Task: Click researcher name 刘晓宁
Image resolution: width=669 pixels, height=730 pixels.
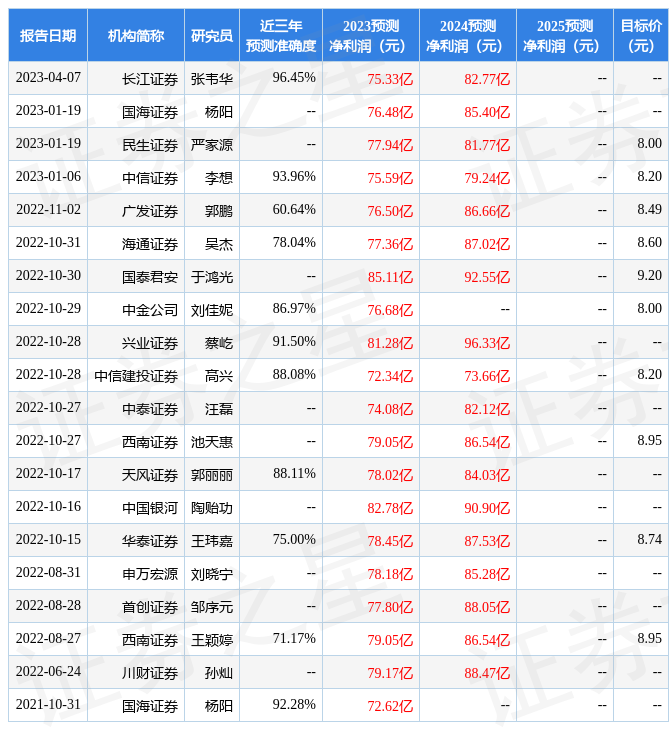Action: 212,575
